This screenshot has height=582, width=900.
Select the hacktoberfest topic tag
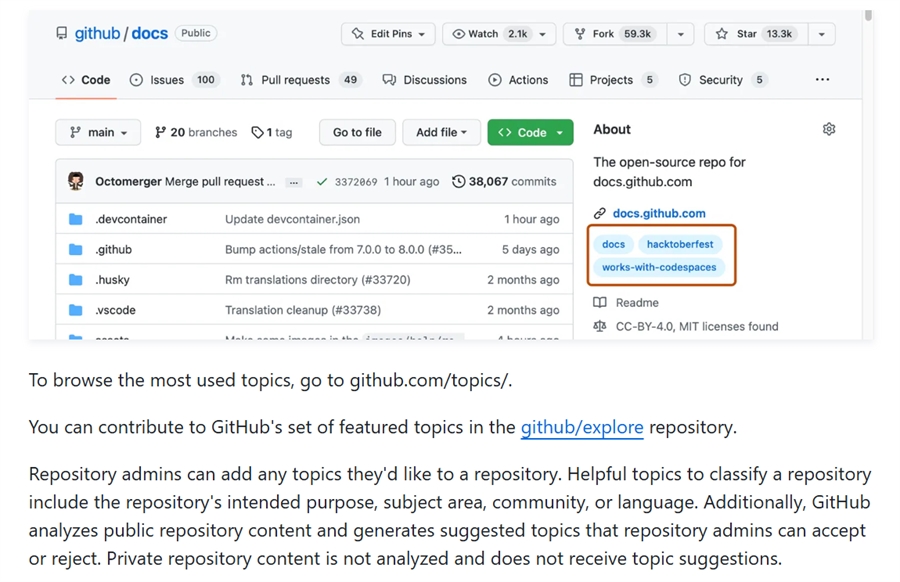coord(680,244)
